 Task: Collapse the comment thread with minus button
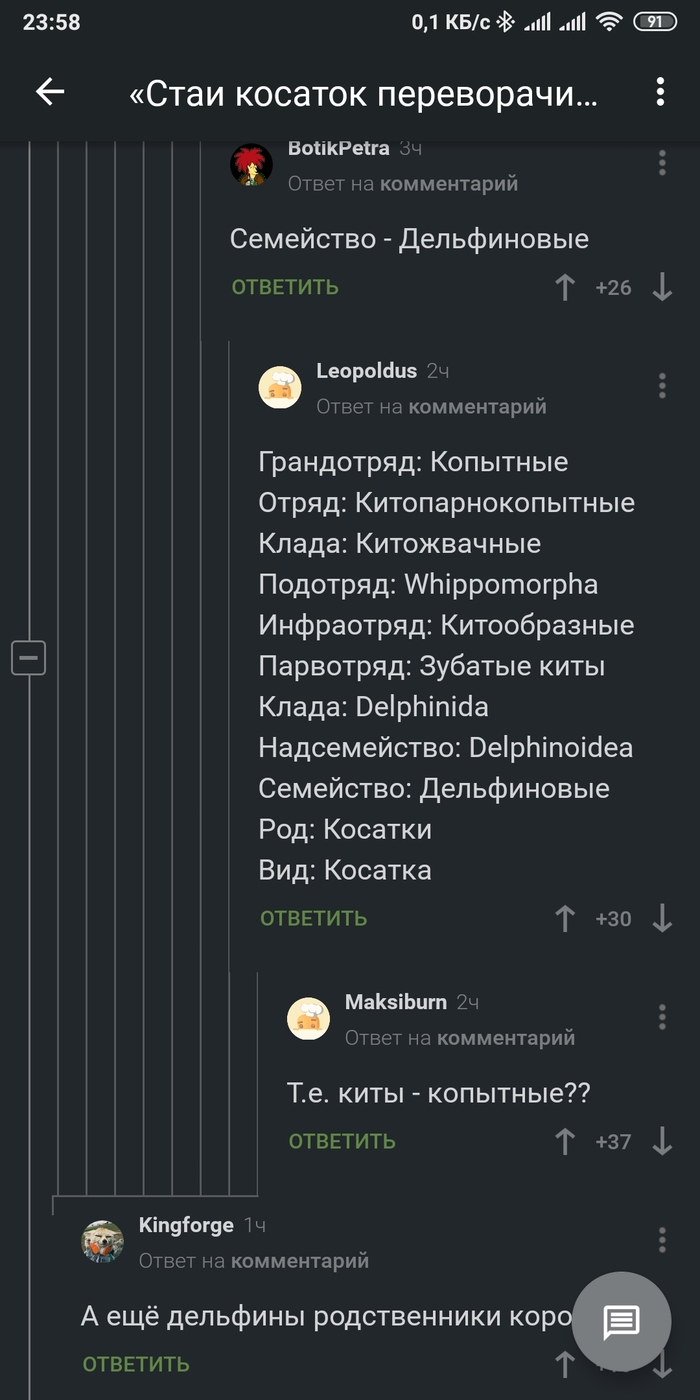coord(29,657)
